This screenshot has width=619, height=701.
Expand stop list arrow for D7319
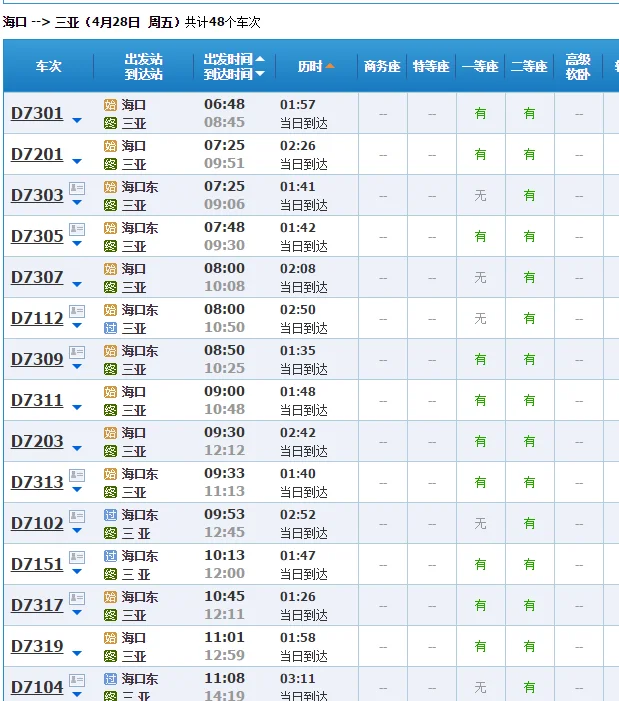coord(77,653)
